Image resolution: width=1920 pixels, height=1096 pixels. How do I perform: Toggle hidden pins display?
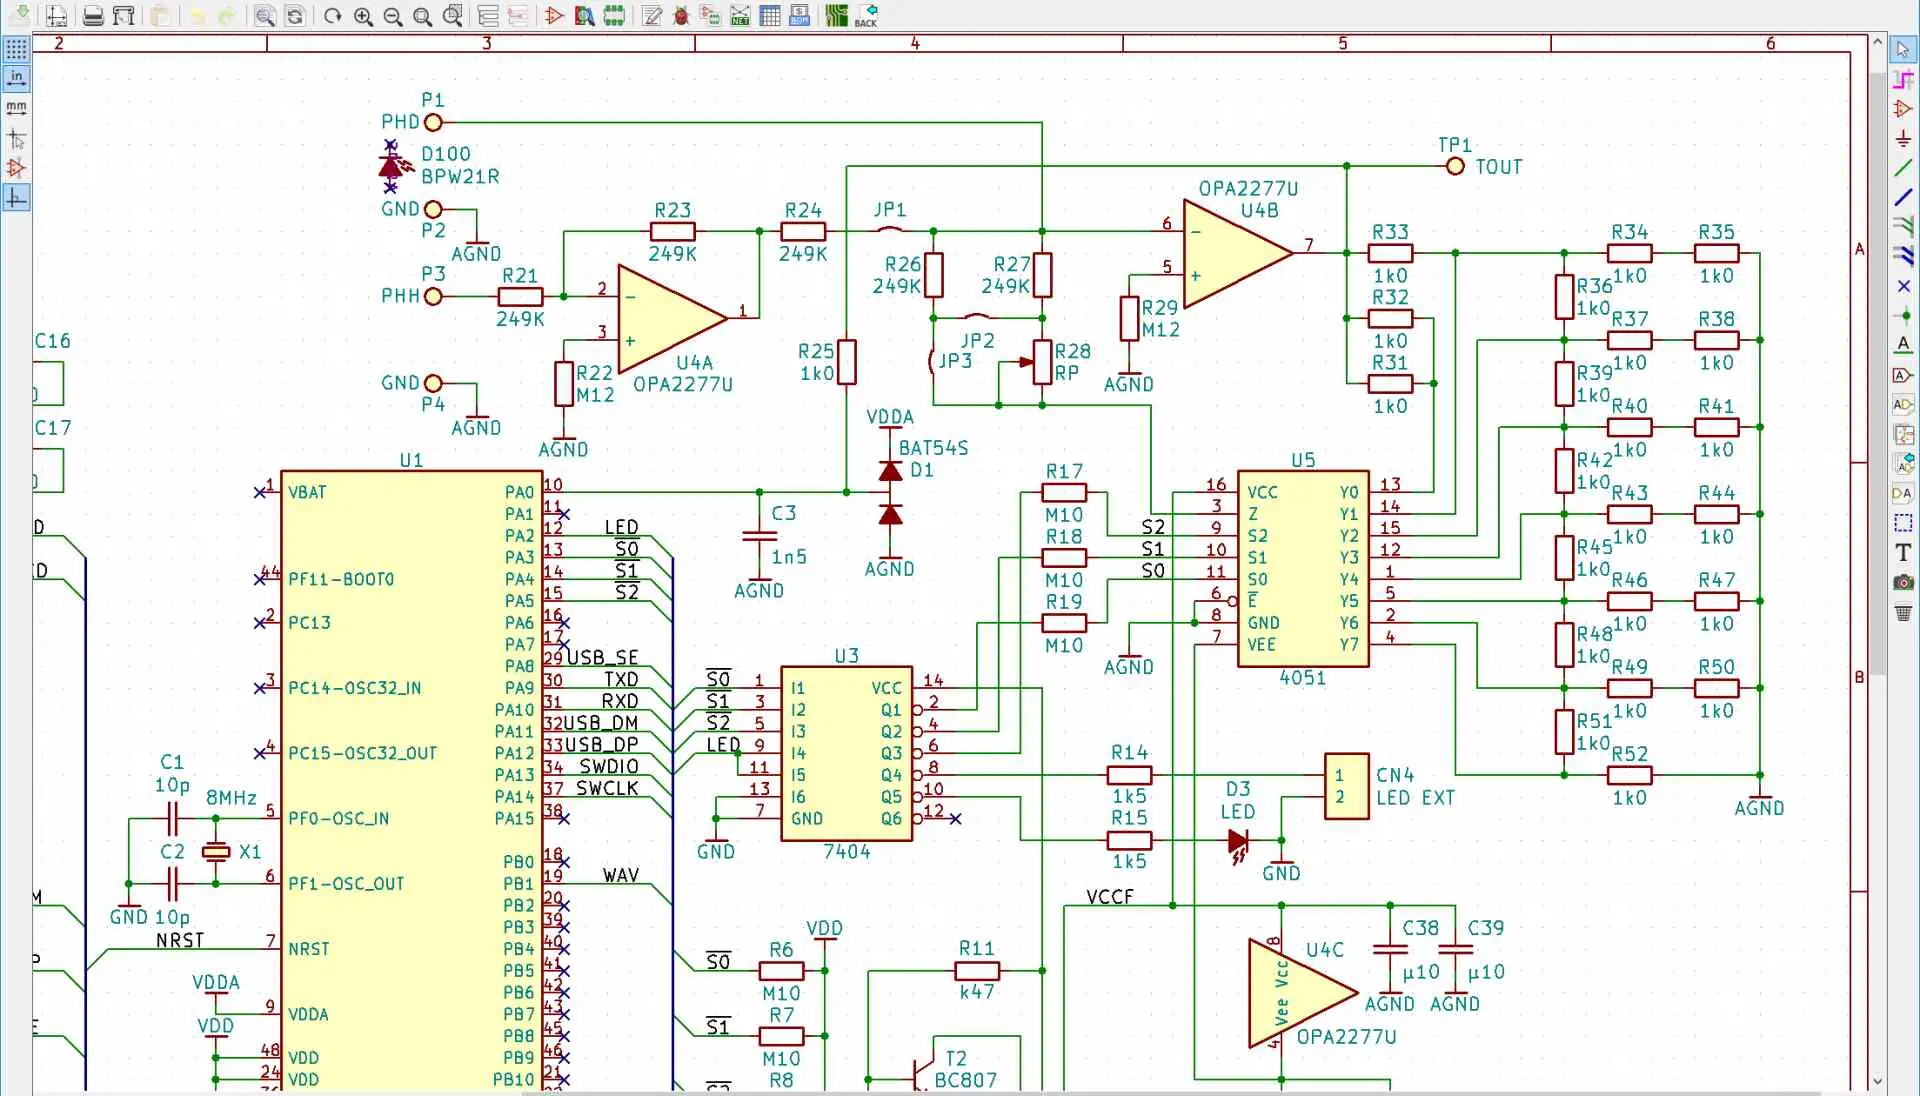16,168
